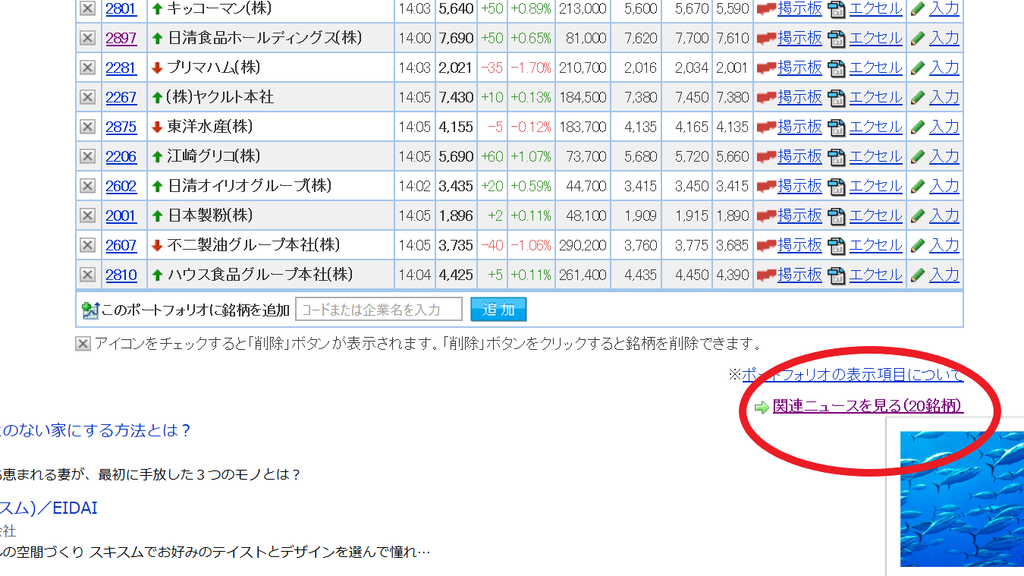Click 掲示板 flag icon in プリマハム row
The image size is (1024, 576).
click(x=766, y=69)
